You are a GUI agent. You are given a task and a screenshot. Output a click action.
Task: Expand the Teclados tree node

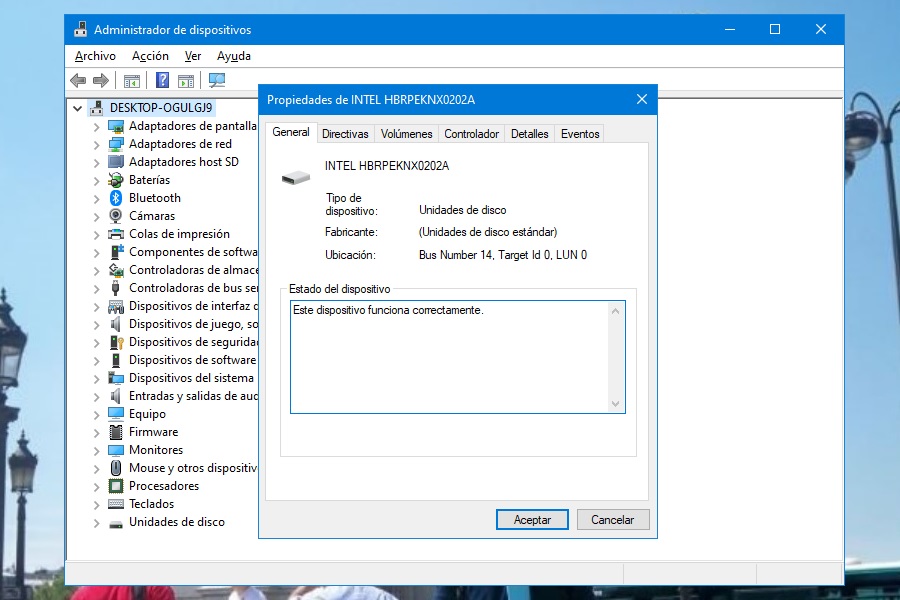(96, 504)
